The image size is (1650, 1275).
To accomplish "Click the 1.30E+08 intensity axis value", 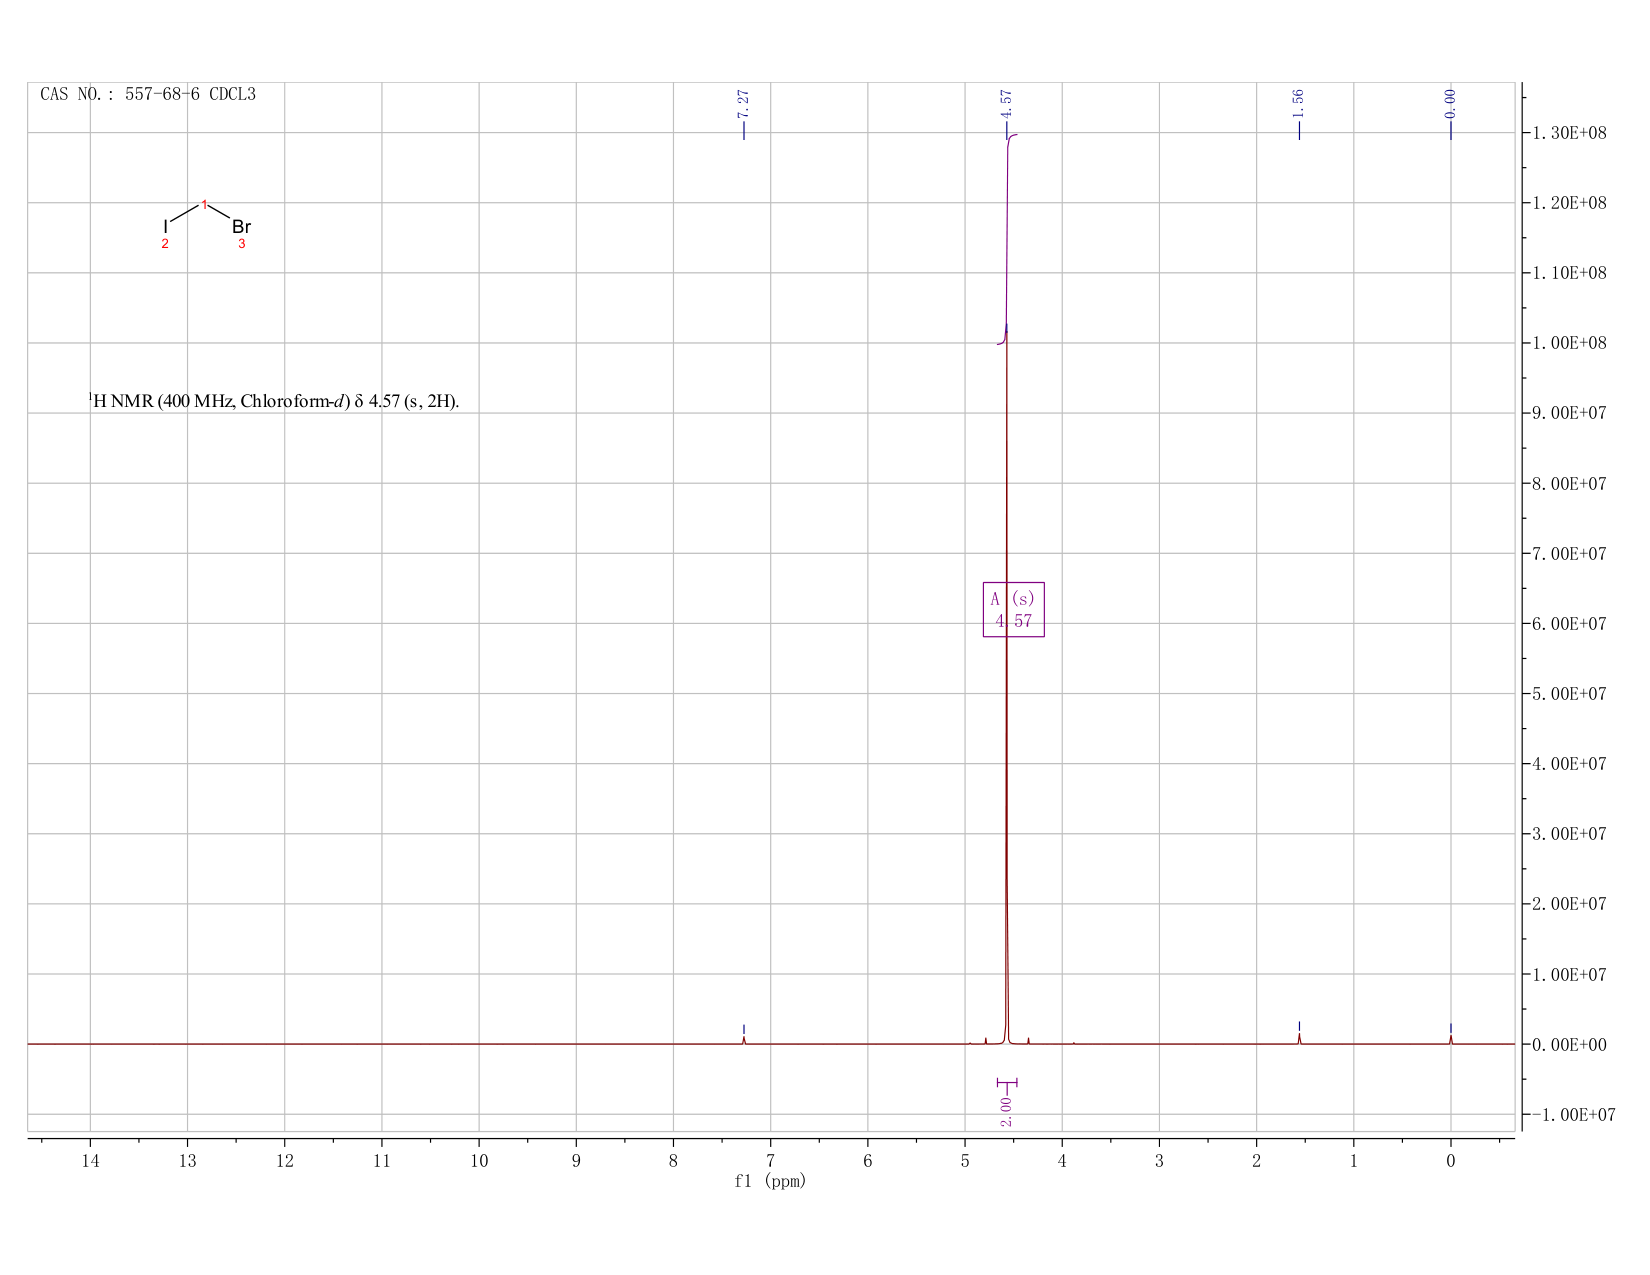I will tap(1569, 133).
